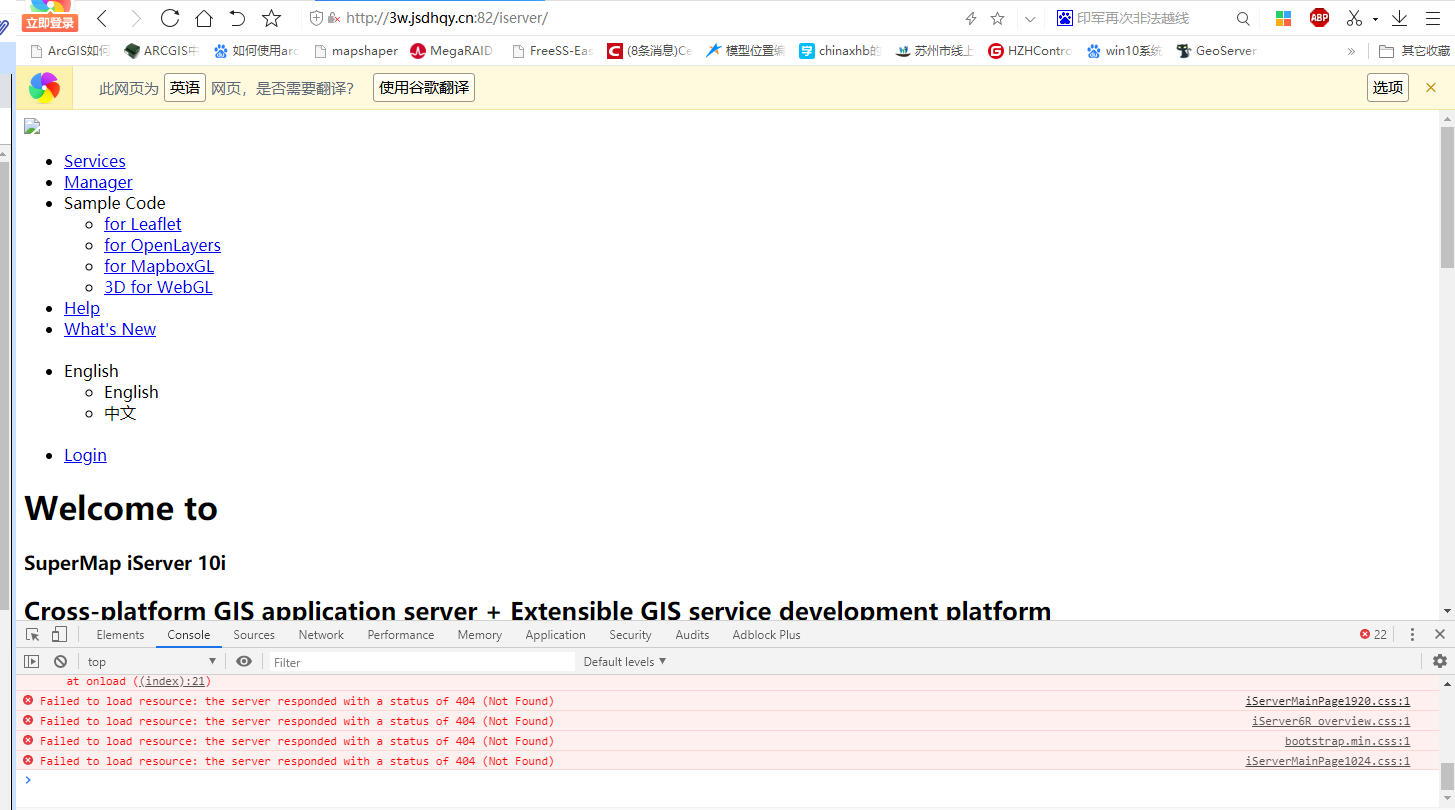Switch to the Network tab
Image resolution: width=1455 pixels, height=810 pixels.
pyautogui.click(x=321, y=635)
